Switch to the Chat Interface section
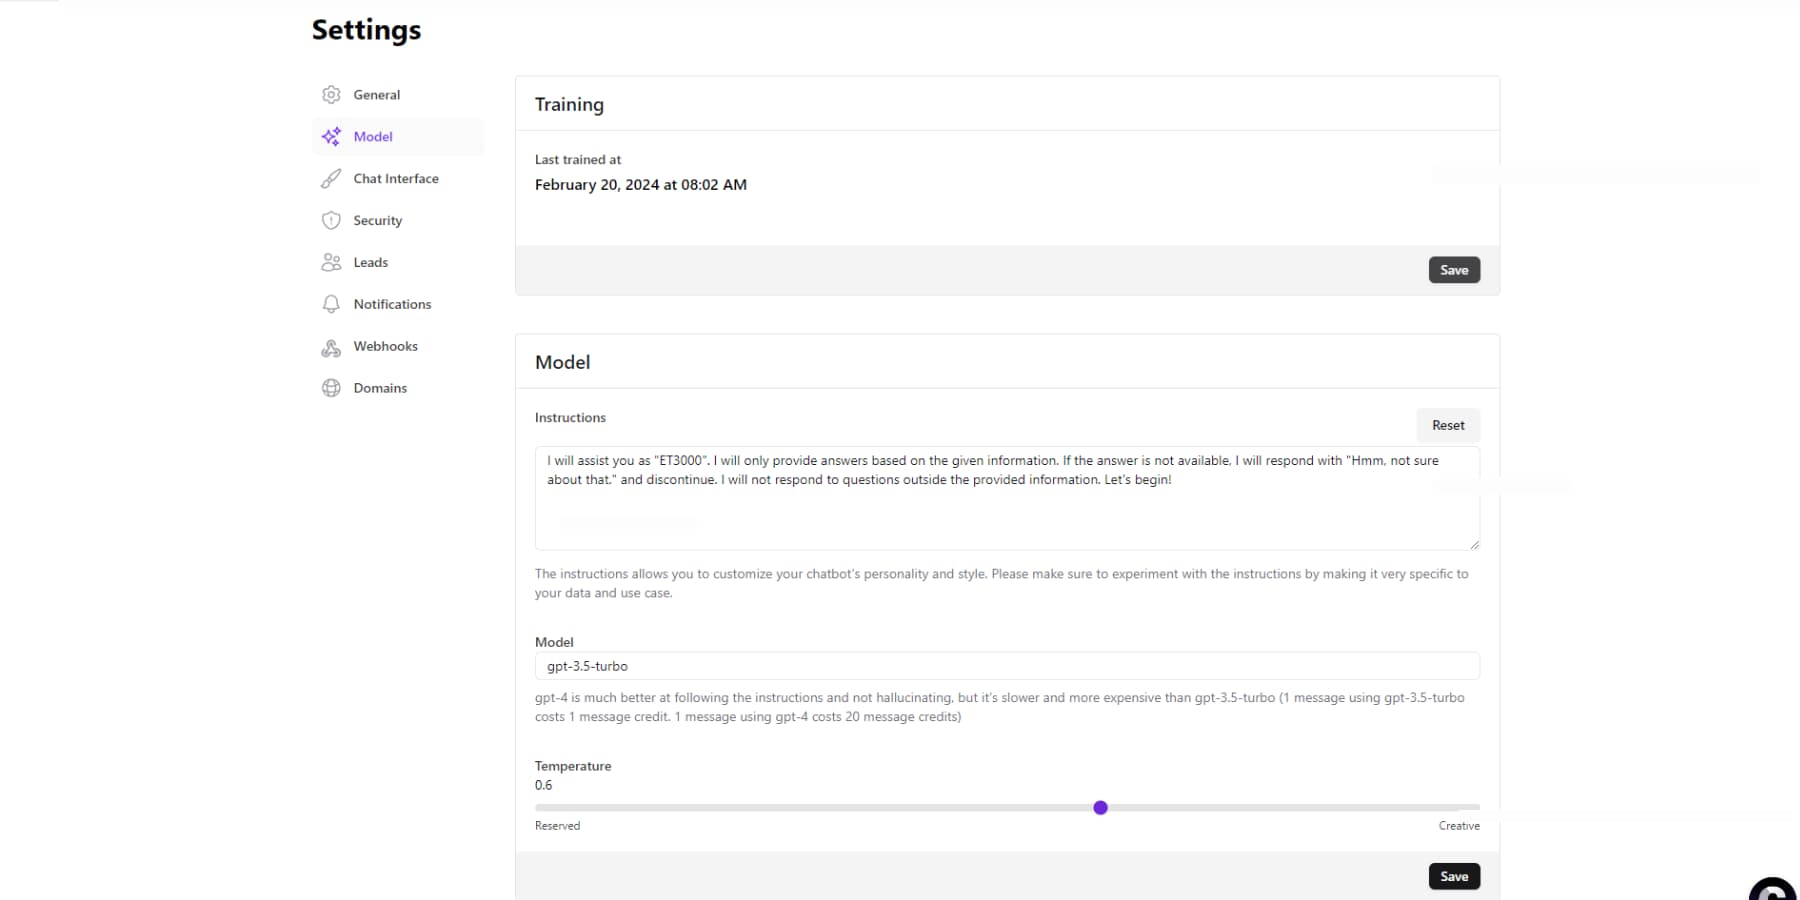The width and height of the screenshot is (1800, 900). pos(396,178)
